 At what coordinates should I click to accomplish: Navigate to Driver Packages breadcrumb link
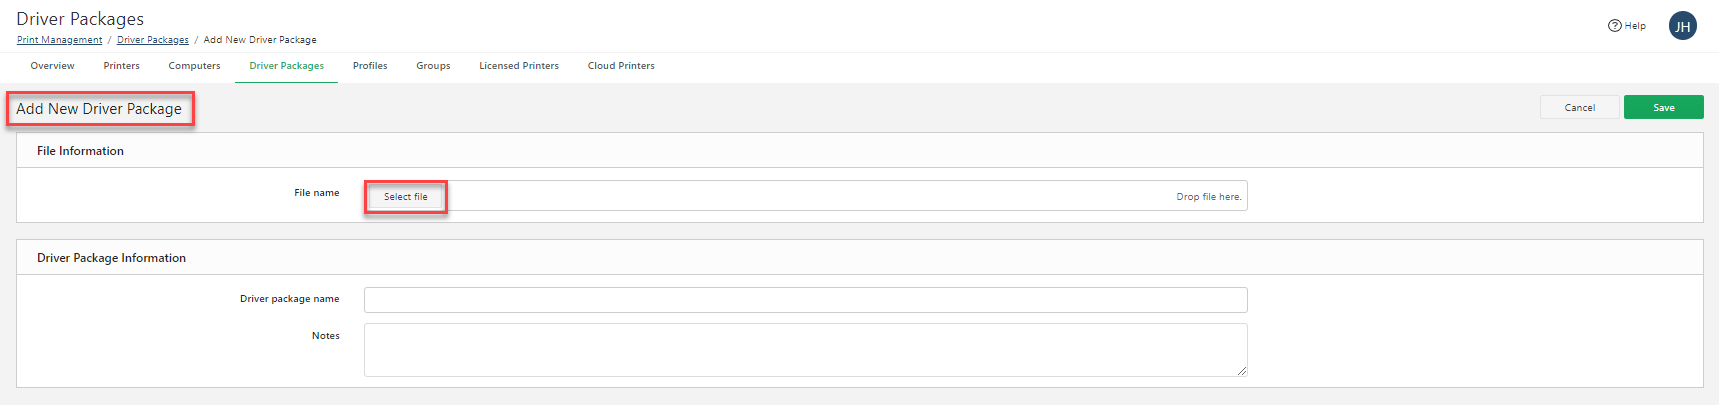pyautogui.click(x=152, y=40)
